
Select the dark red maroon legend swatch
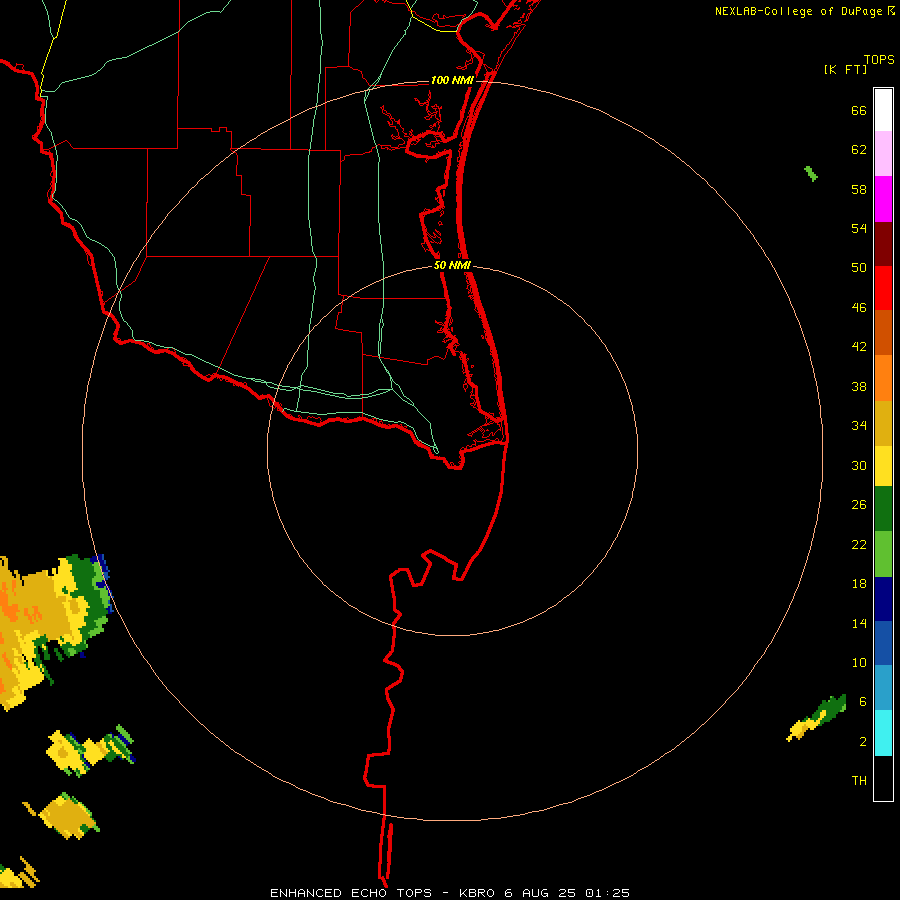tap(883, 243)
